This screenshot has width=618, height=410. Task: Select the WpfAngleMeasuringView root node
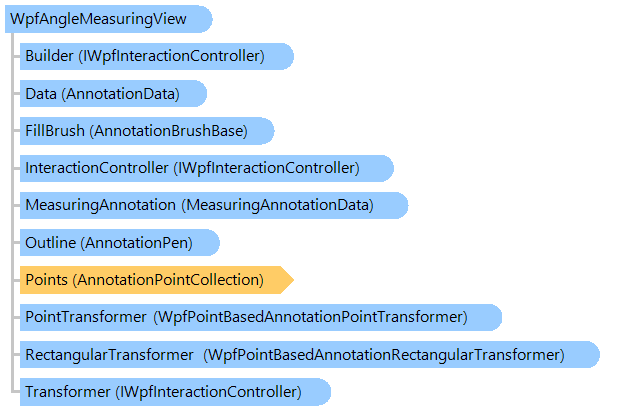(x=109, y=19)
